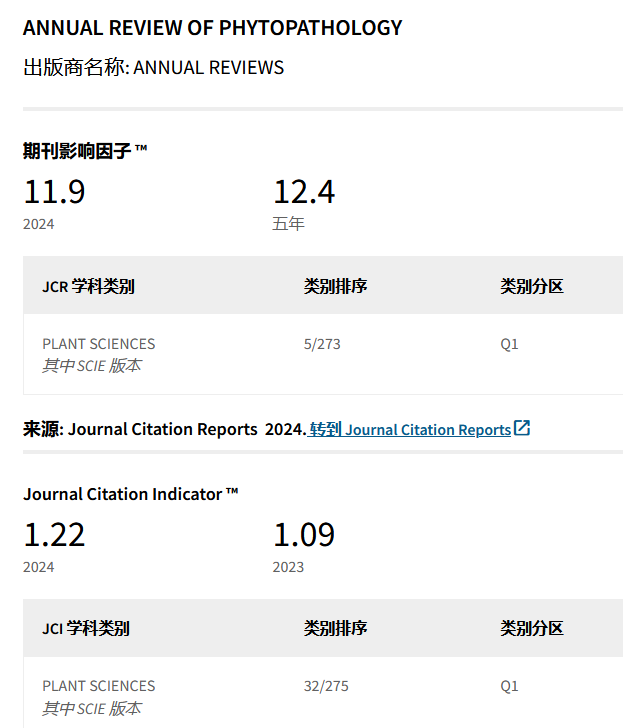Click the Q1 quartile in the JCR table
The width and height of the screenshot is (623, 728).
point(509,344)
